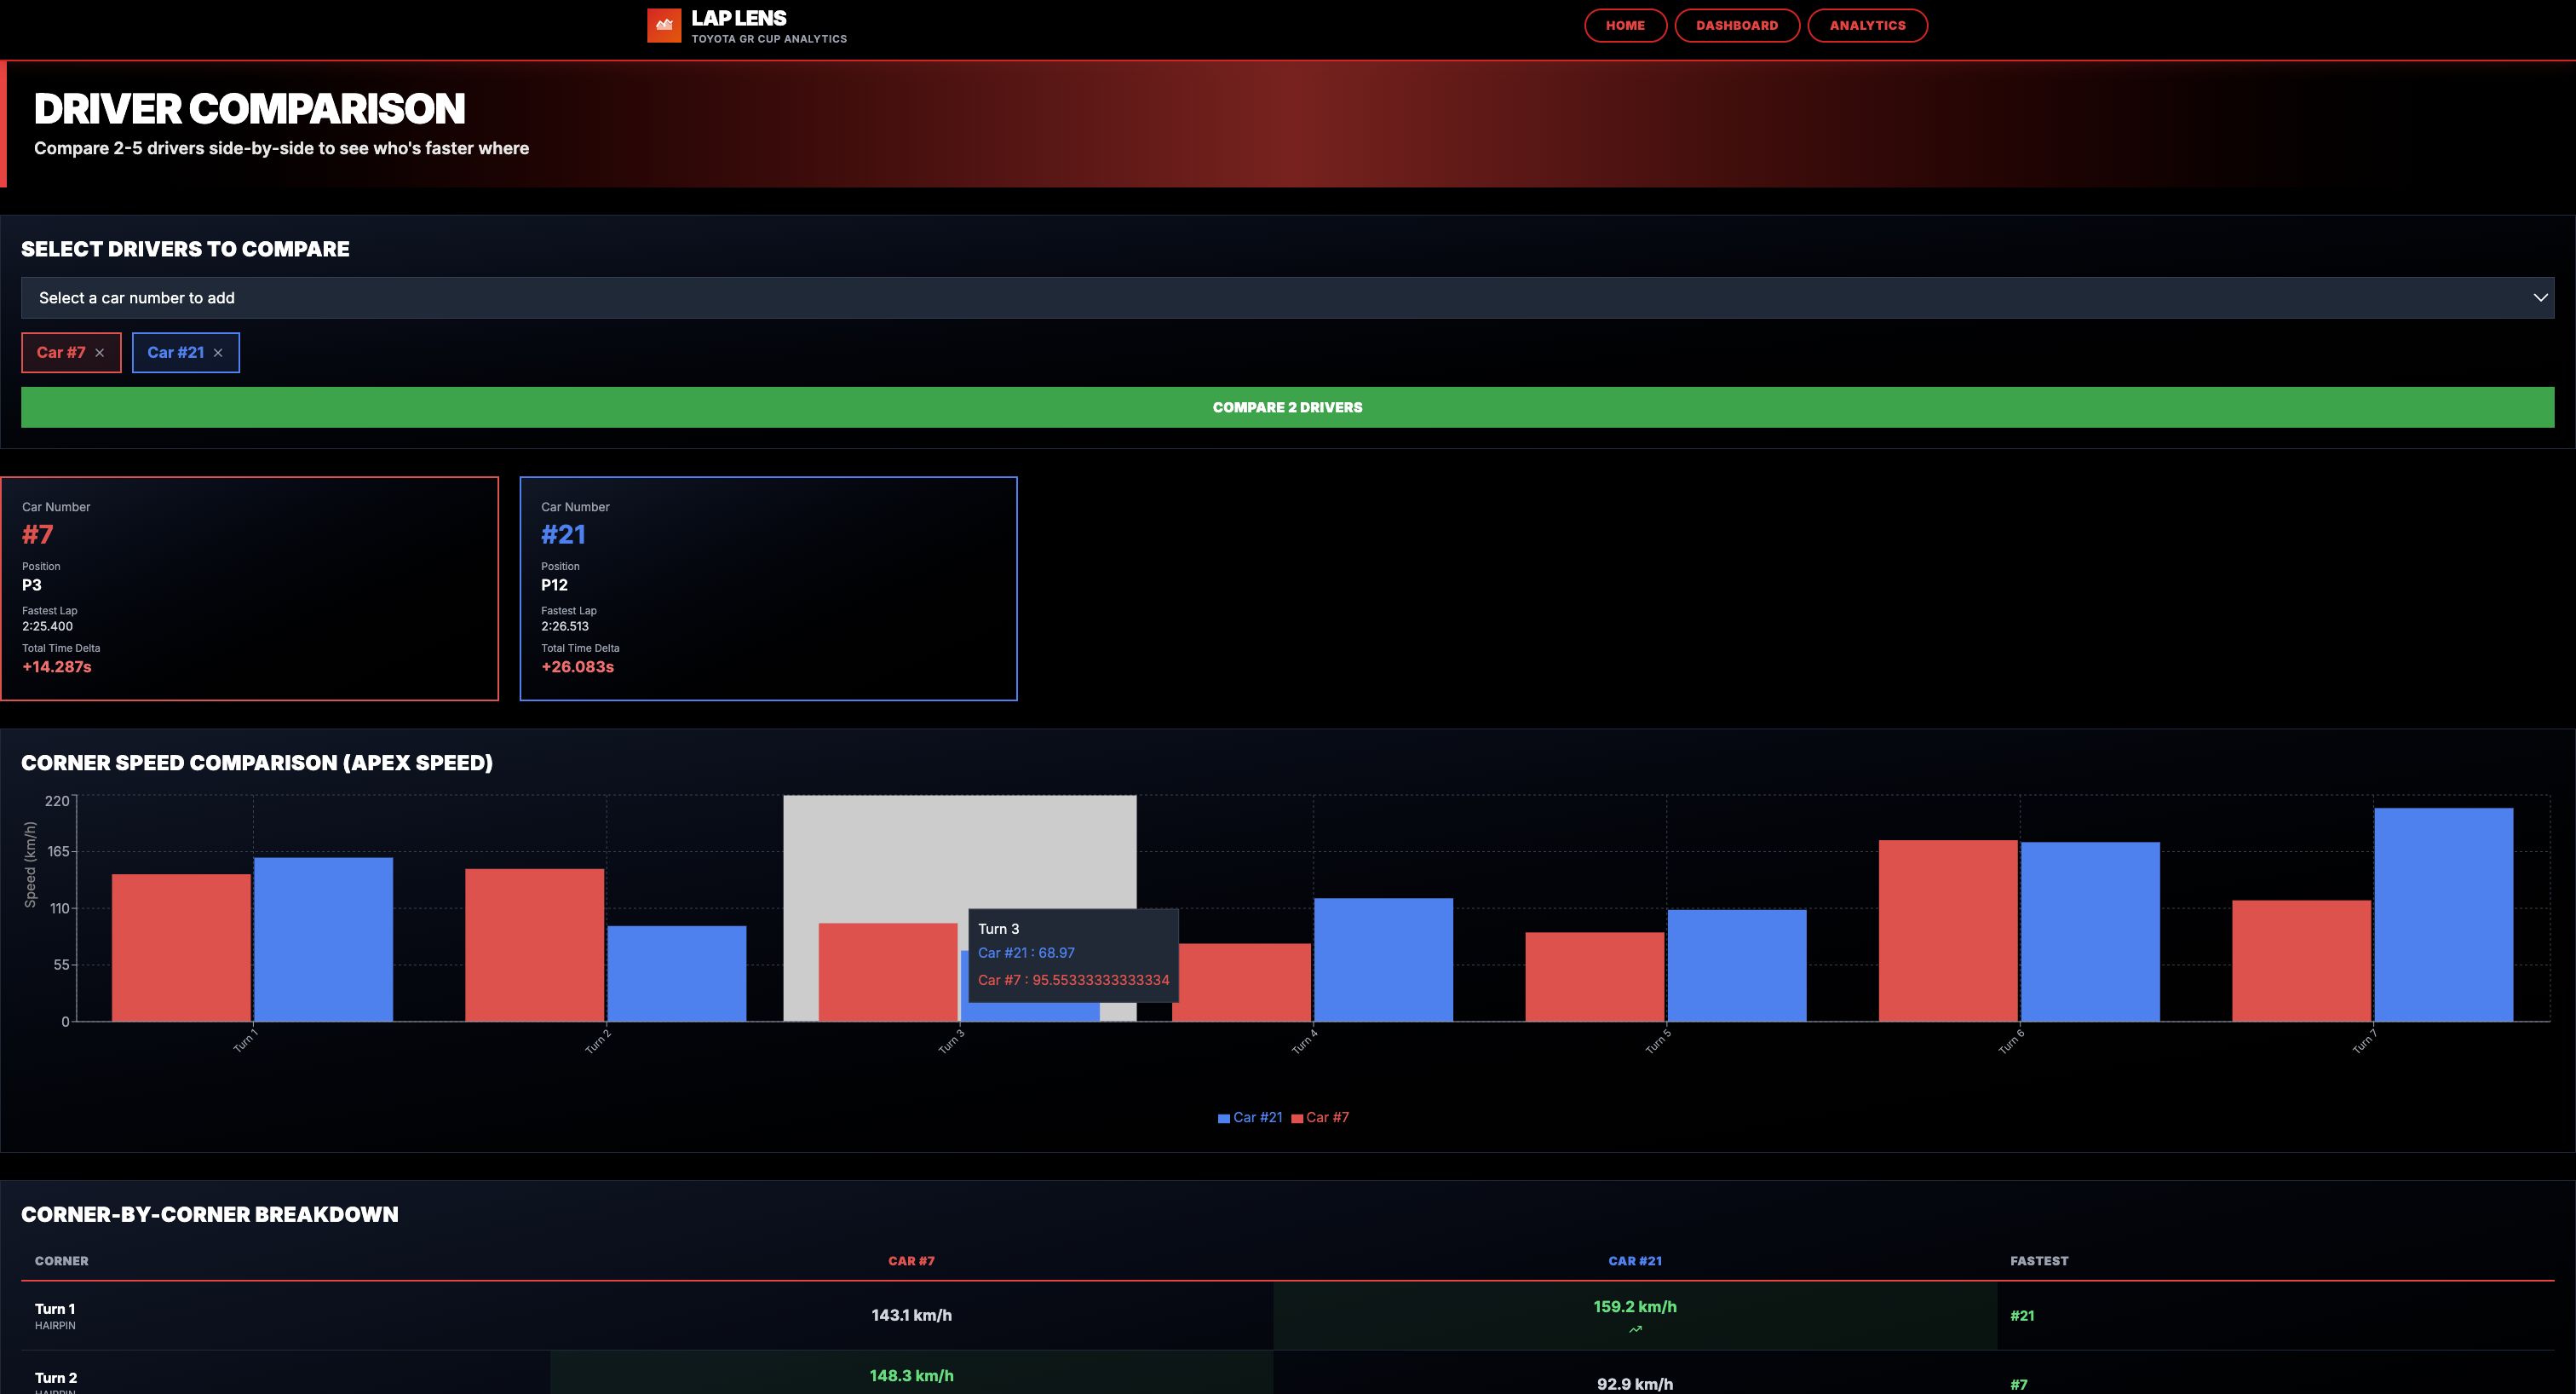
Task: Remove Car #21 with its X icon
Action: 218,353
